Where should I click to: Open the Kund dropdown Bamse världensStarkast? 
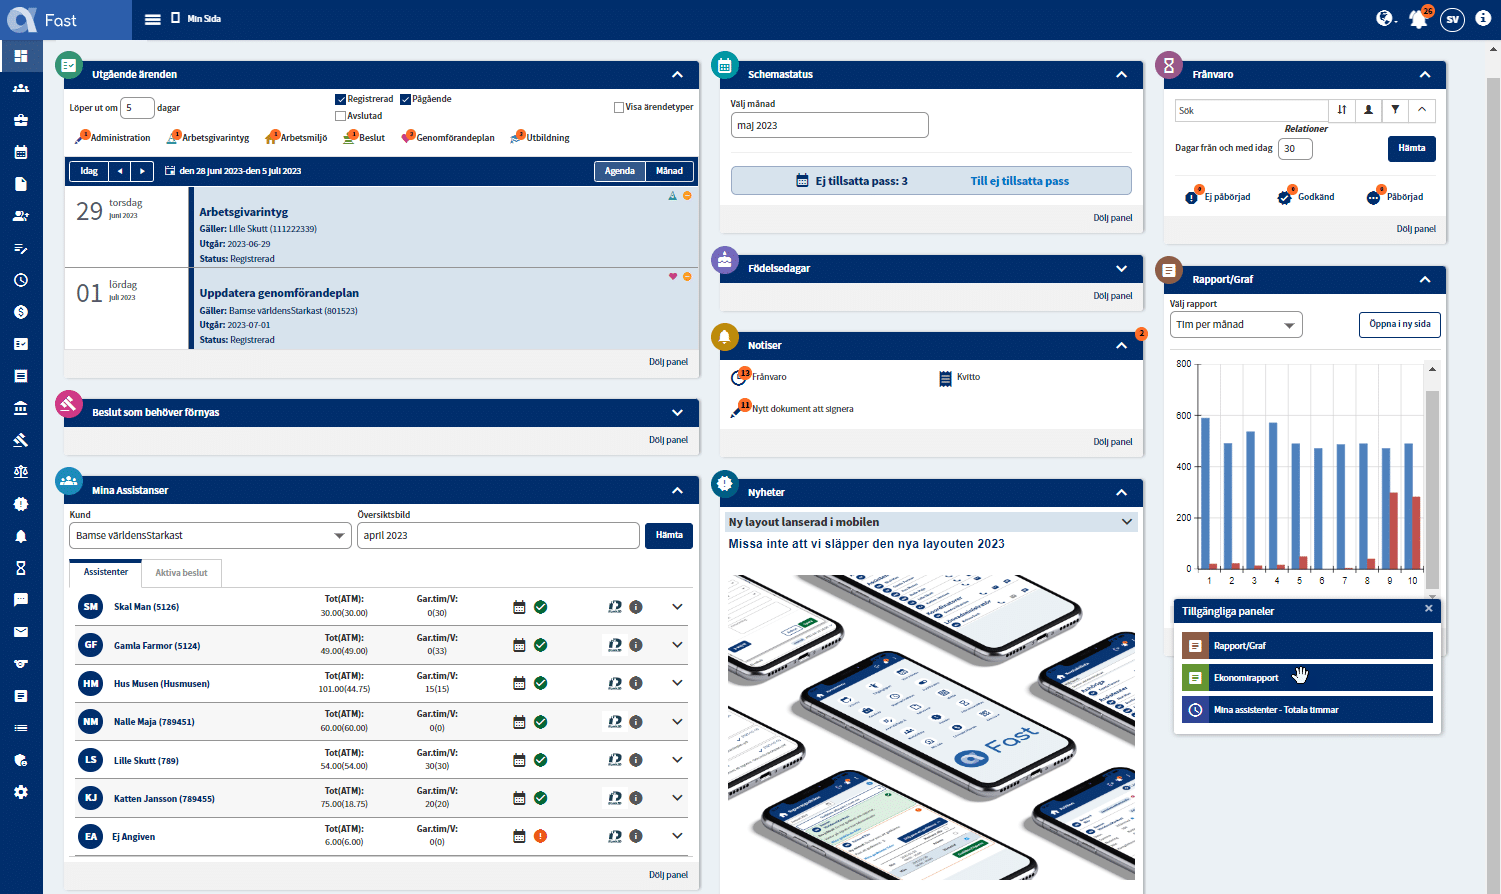(210, 536)
